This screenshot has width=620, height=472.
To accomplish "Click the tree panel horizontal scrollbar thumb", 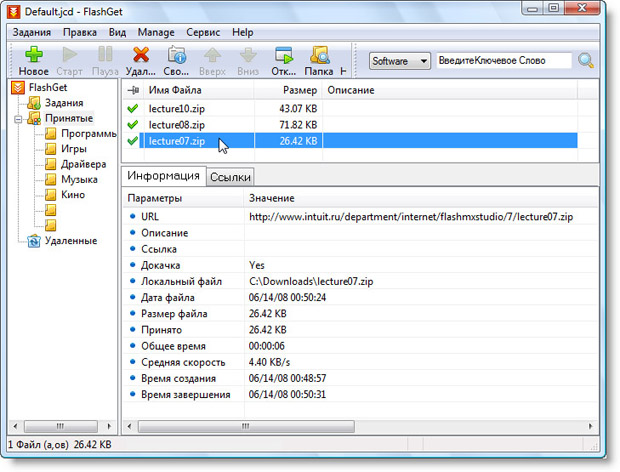I will [60, 426].
